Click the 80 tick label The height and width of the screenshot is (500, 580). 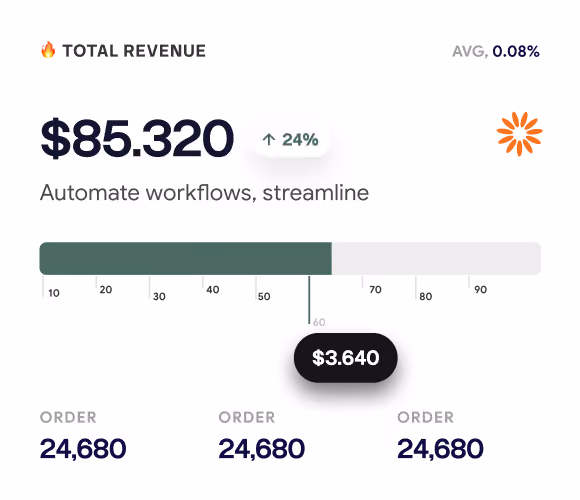(426, 296)
